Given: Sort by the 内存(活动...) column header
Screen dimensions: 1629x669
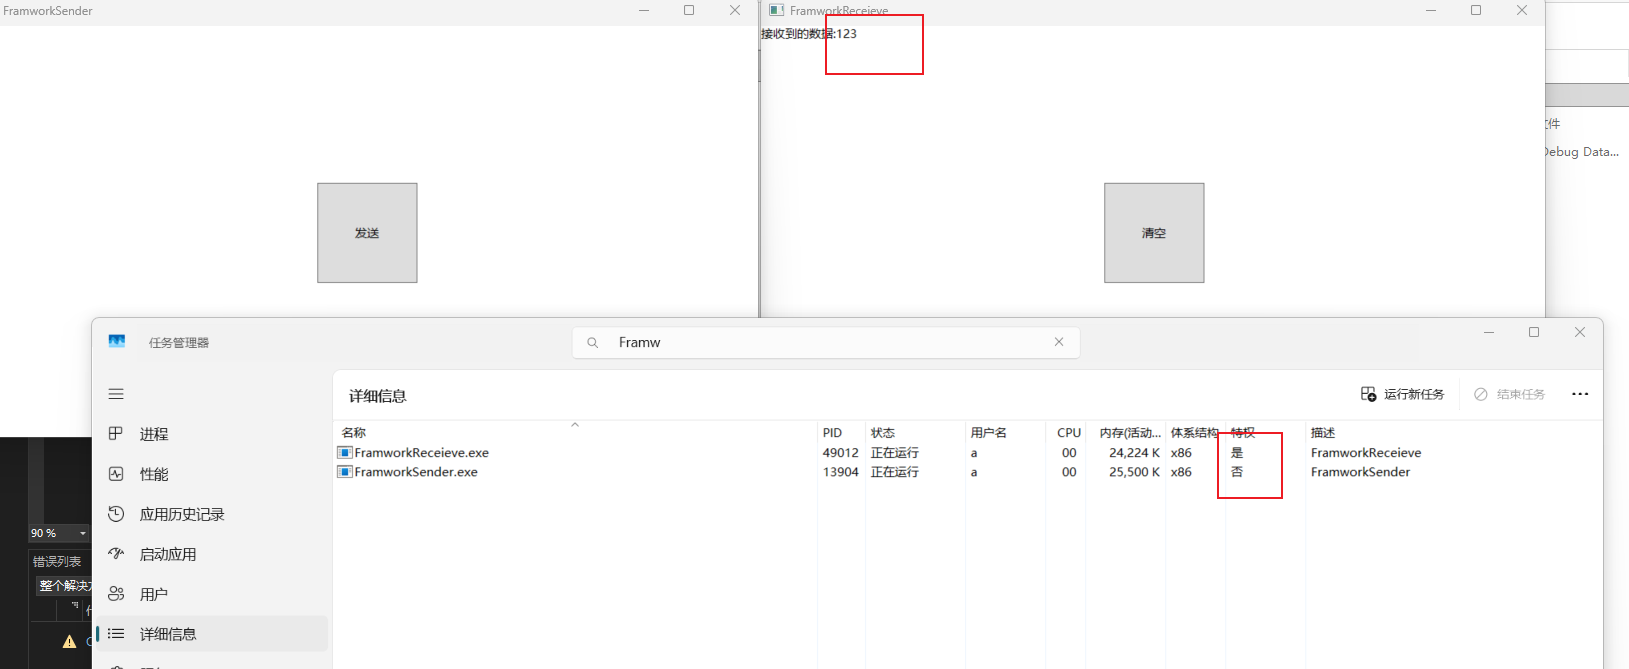Looking at the screenshot, I should click(1126, 432).
